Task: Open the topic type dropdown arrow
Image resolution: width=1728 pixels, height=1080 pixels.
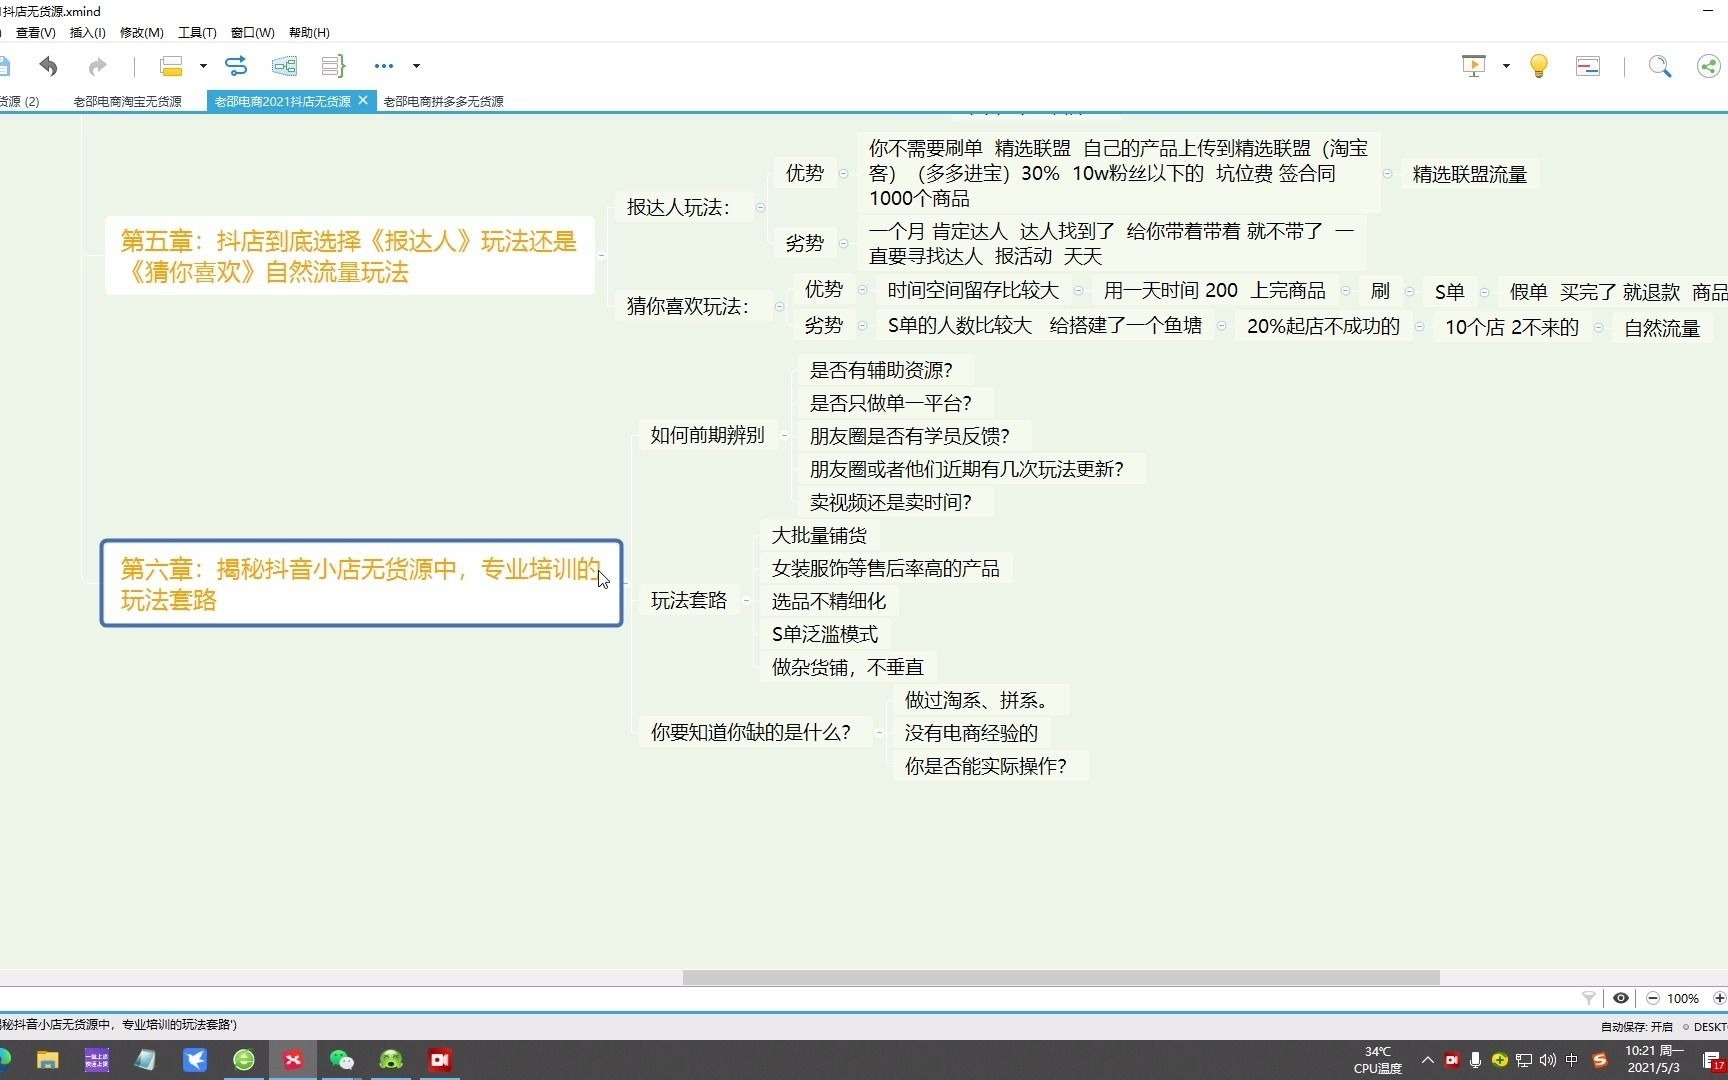Action: coord(203,66)
